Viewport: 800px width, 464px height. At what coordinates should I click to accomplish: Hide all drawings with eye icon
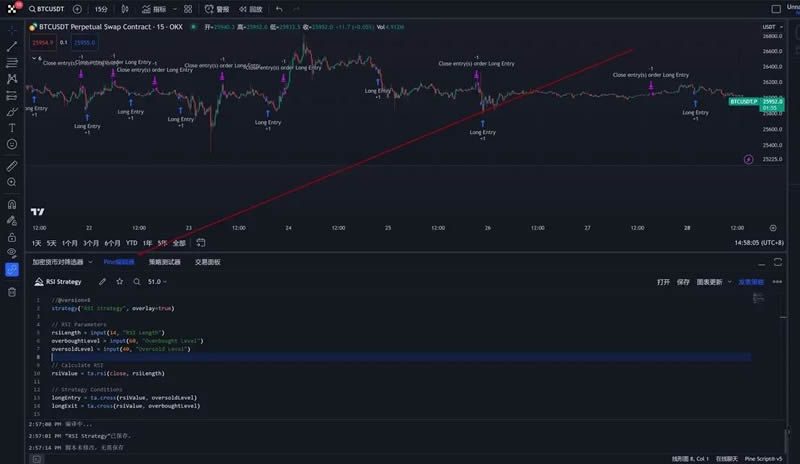tap(12, 253)
